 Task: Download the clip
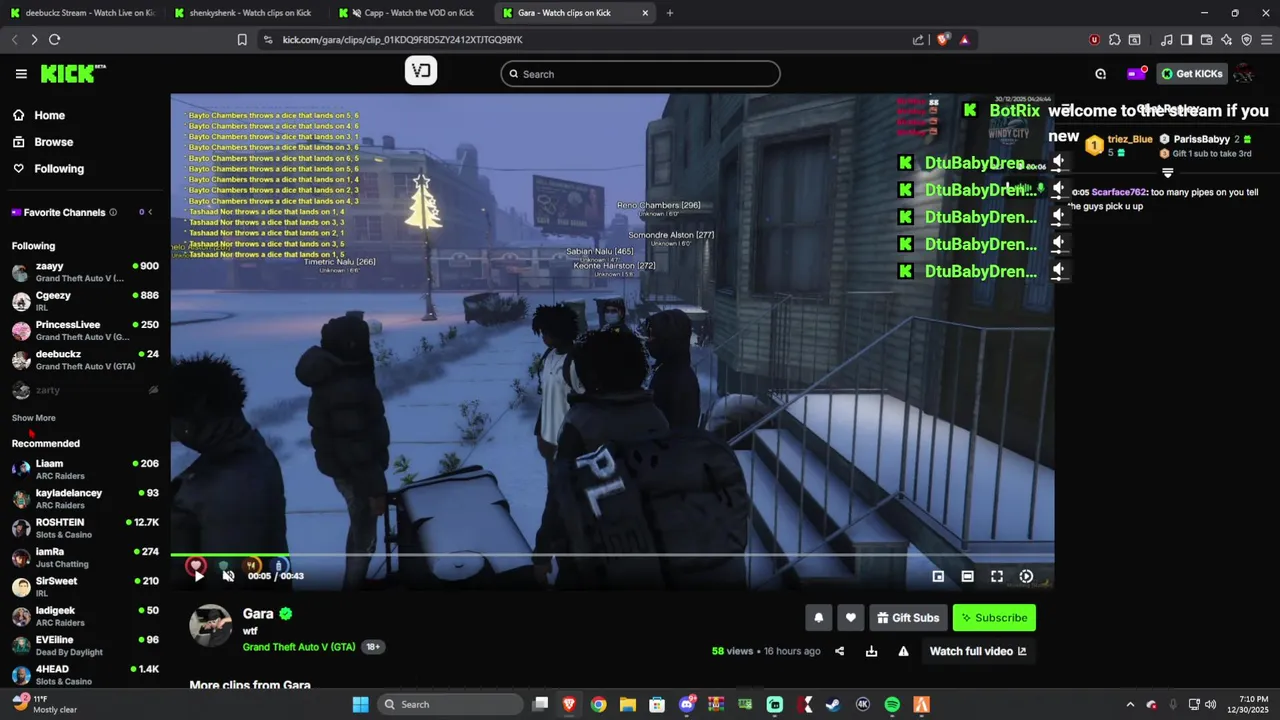[x=871, y=651]
